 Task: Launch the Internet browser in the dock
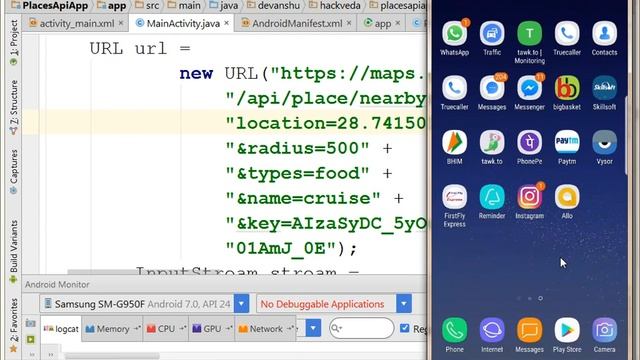(492, 330)
